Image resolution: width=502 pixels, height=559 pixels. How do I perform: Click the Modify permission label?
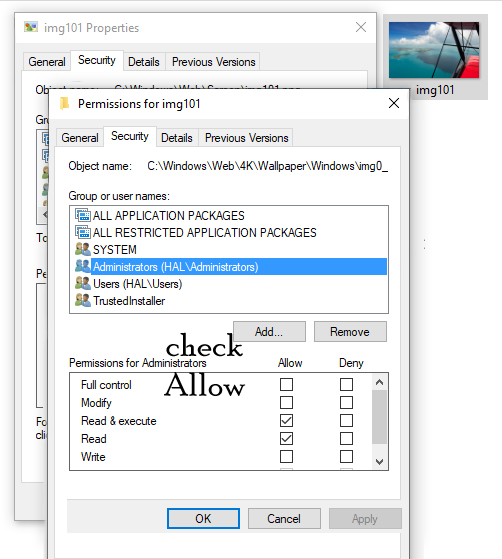coord(96,403)
